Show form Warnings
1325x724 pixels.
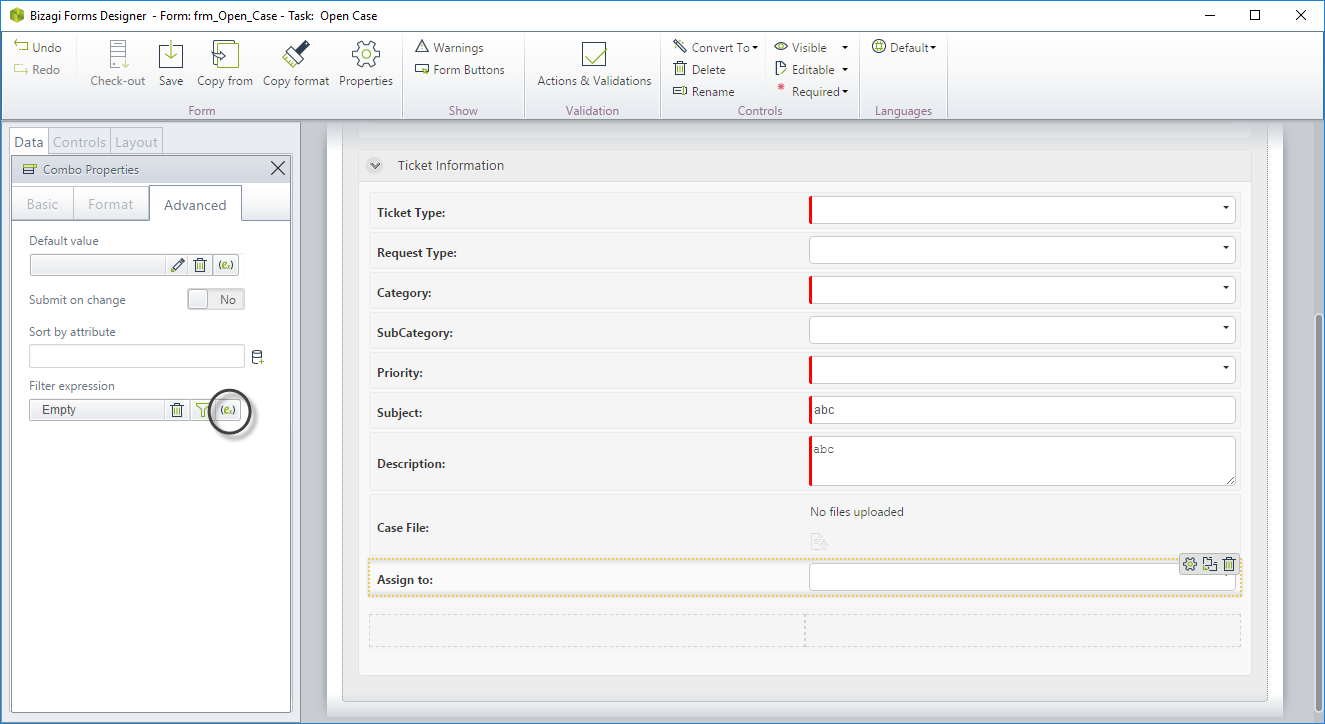pyautogui.click(x=450, y=47)
